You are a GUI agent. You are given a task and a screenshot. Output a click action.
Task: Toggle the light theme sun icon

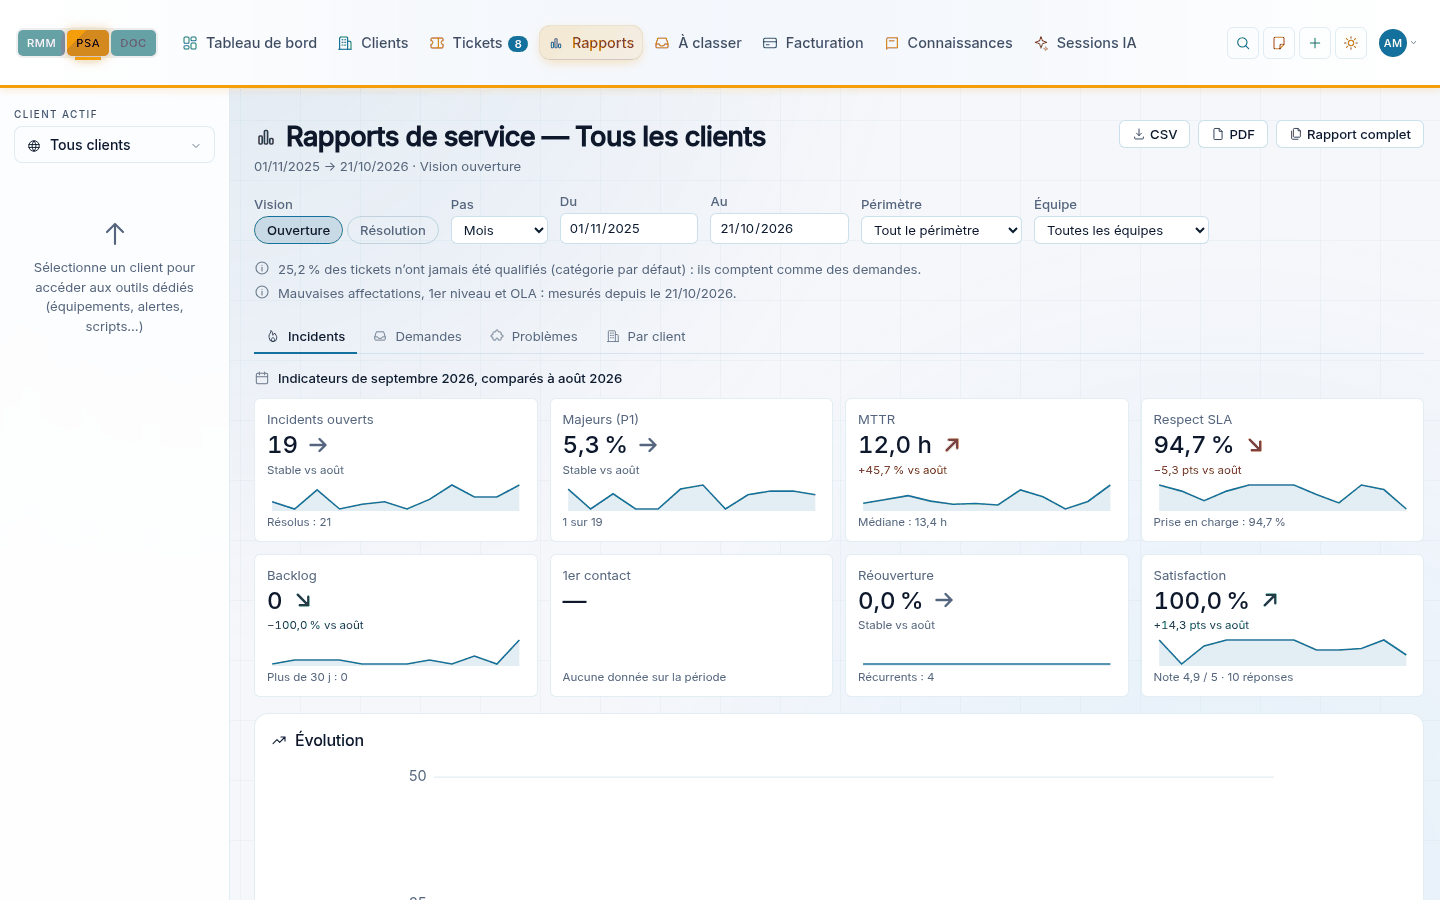click(1351, 43)
